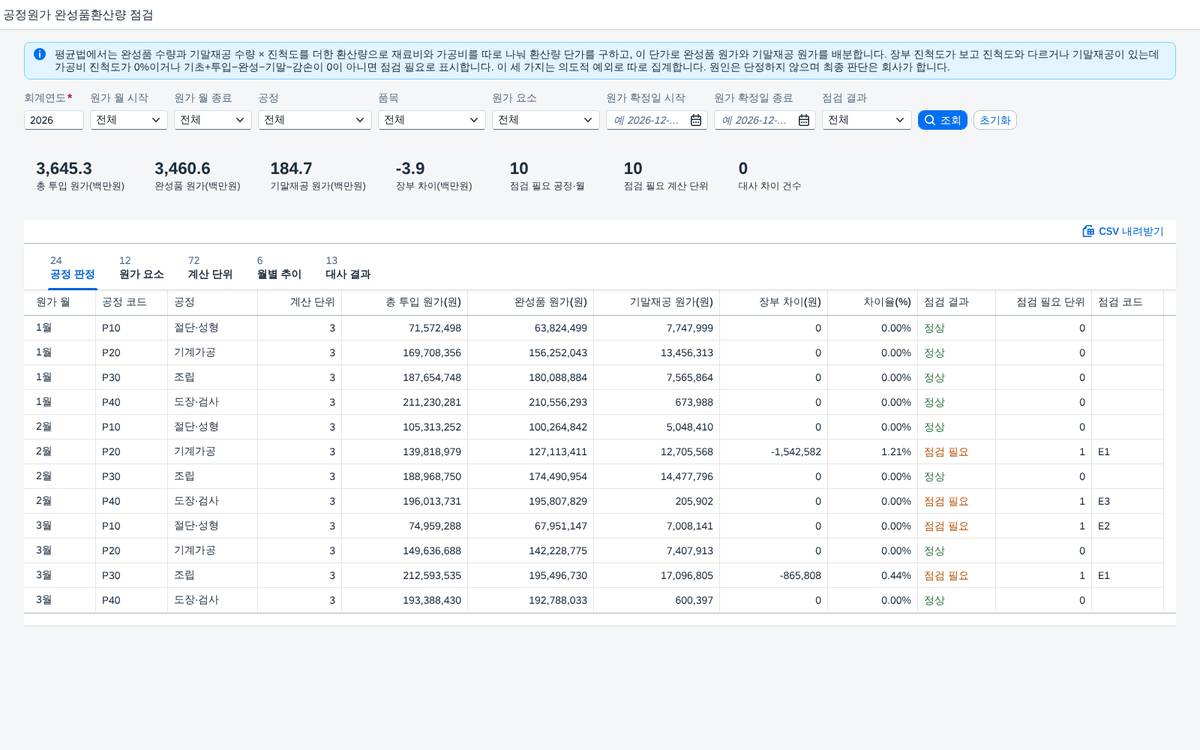Expand the 공정 filter dropdown

315,120
